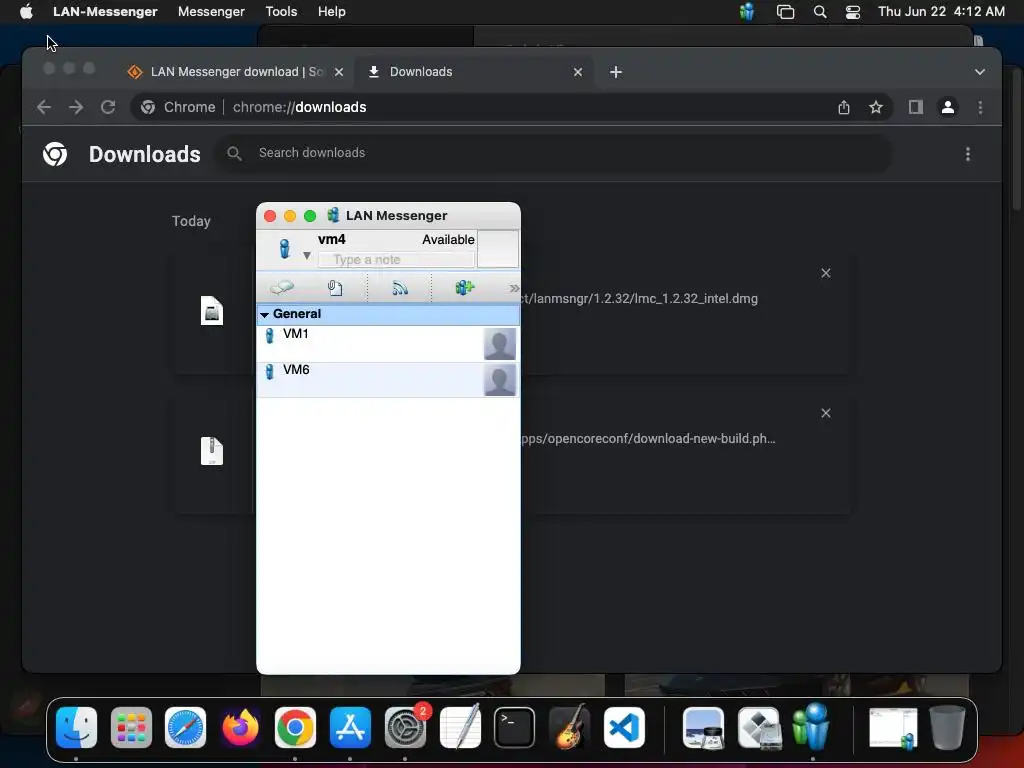The image size is (1024, 768).
Task: Expand the toolbar overflow chevrons
Action: point(514,288)
